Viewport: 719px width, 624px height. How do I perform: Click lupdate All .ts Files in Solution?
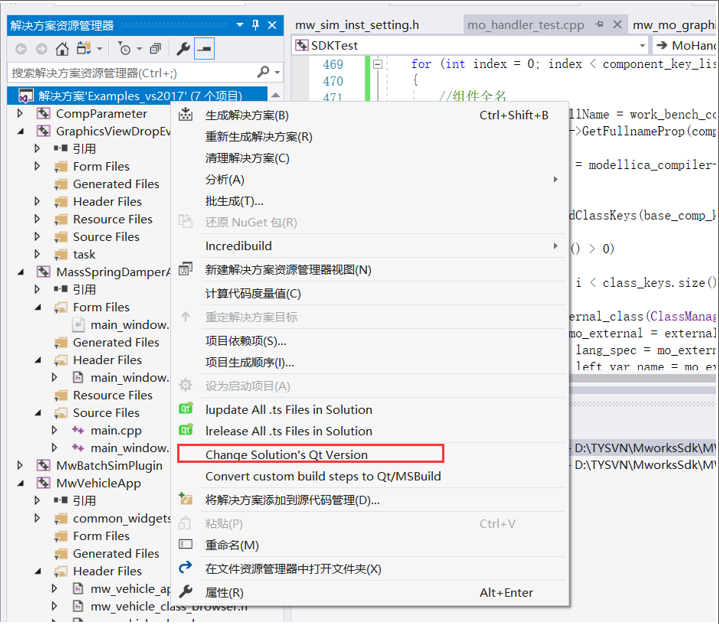371,409
